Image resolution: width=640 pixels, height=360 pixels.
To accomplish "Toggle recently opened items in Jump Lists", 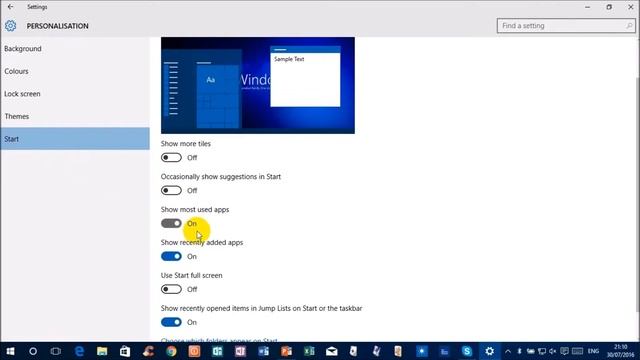I will click(171, 322).
